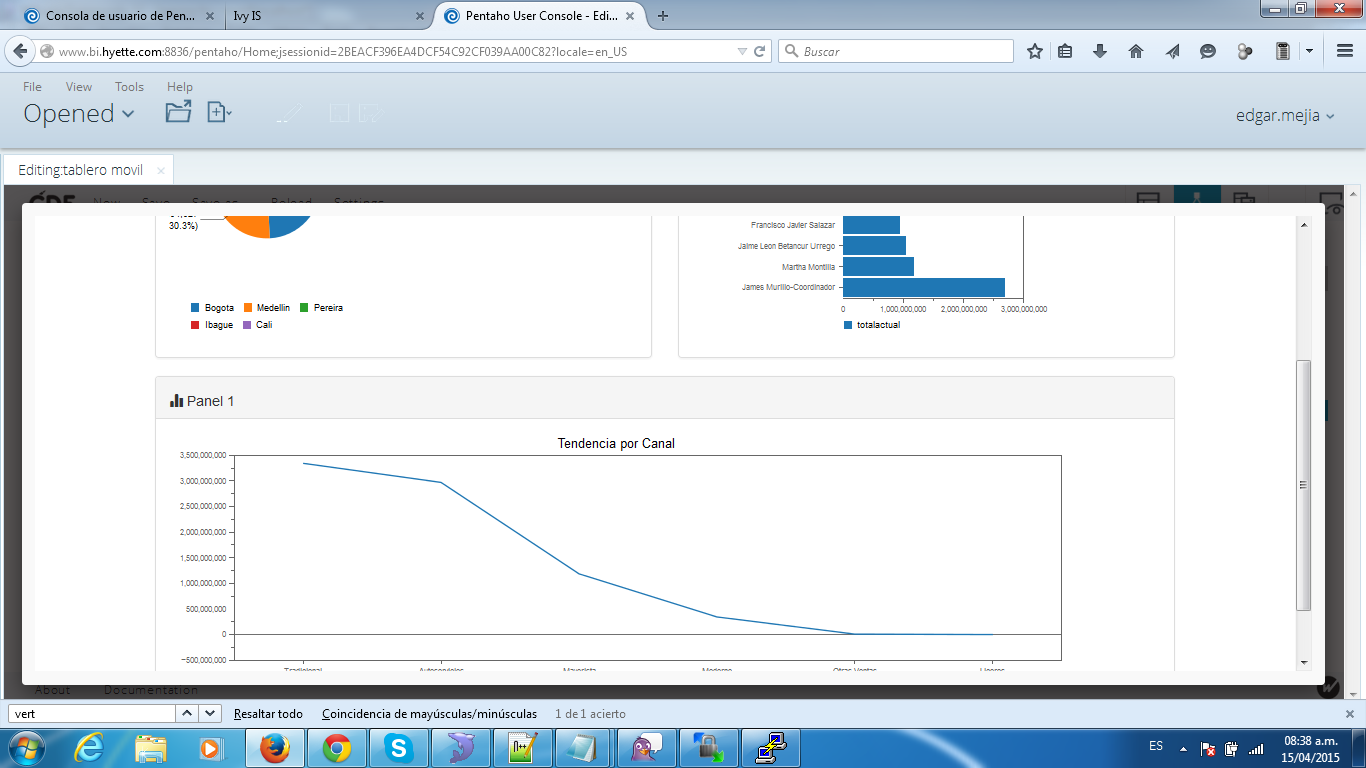Open the Firefox hamburger menu
The width and height of the screenshot is (1366, 768).
pyautogui.click(x=1345, y=51)
